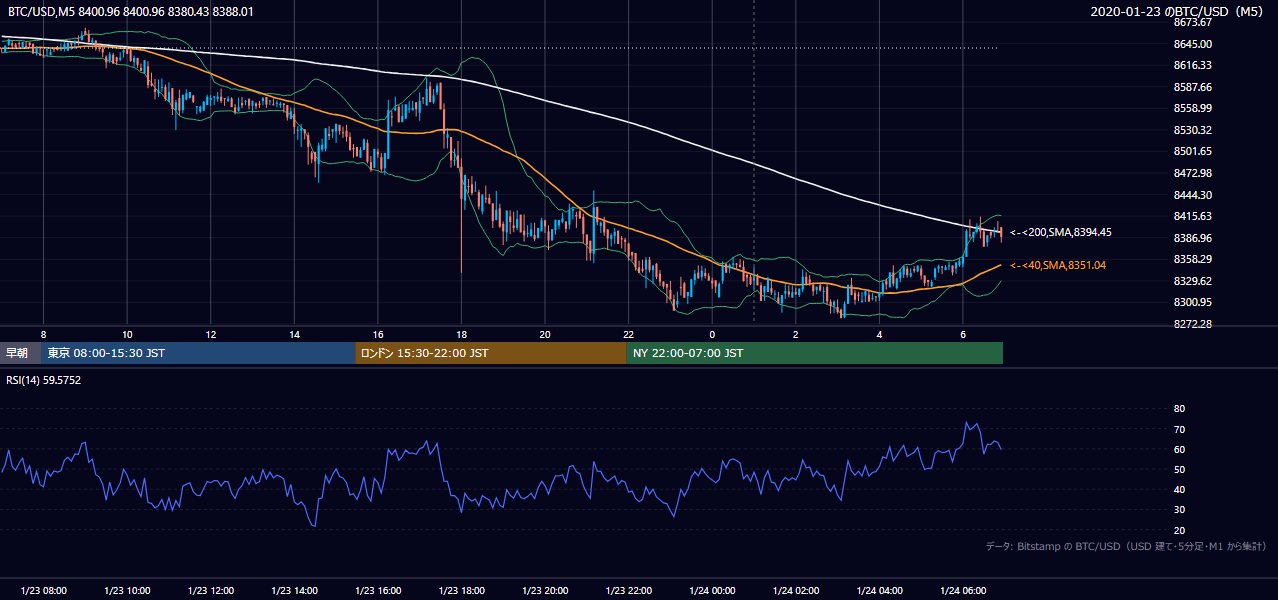Click the bottom time label 1/24 06:00
The height and width of the screenshot is (600, 1278).
coord(963,591)
